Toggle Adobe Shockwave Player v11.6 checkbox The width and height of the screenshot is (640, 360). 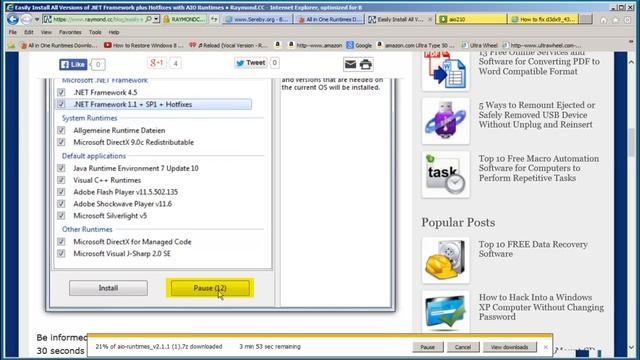click(61, 204)
